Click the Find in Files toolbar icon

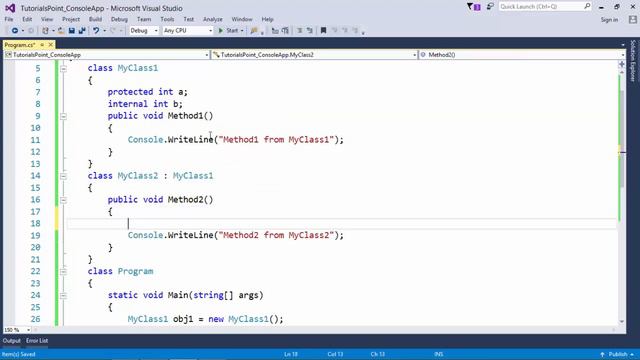pyautogui.click(x=254, y=31)
